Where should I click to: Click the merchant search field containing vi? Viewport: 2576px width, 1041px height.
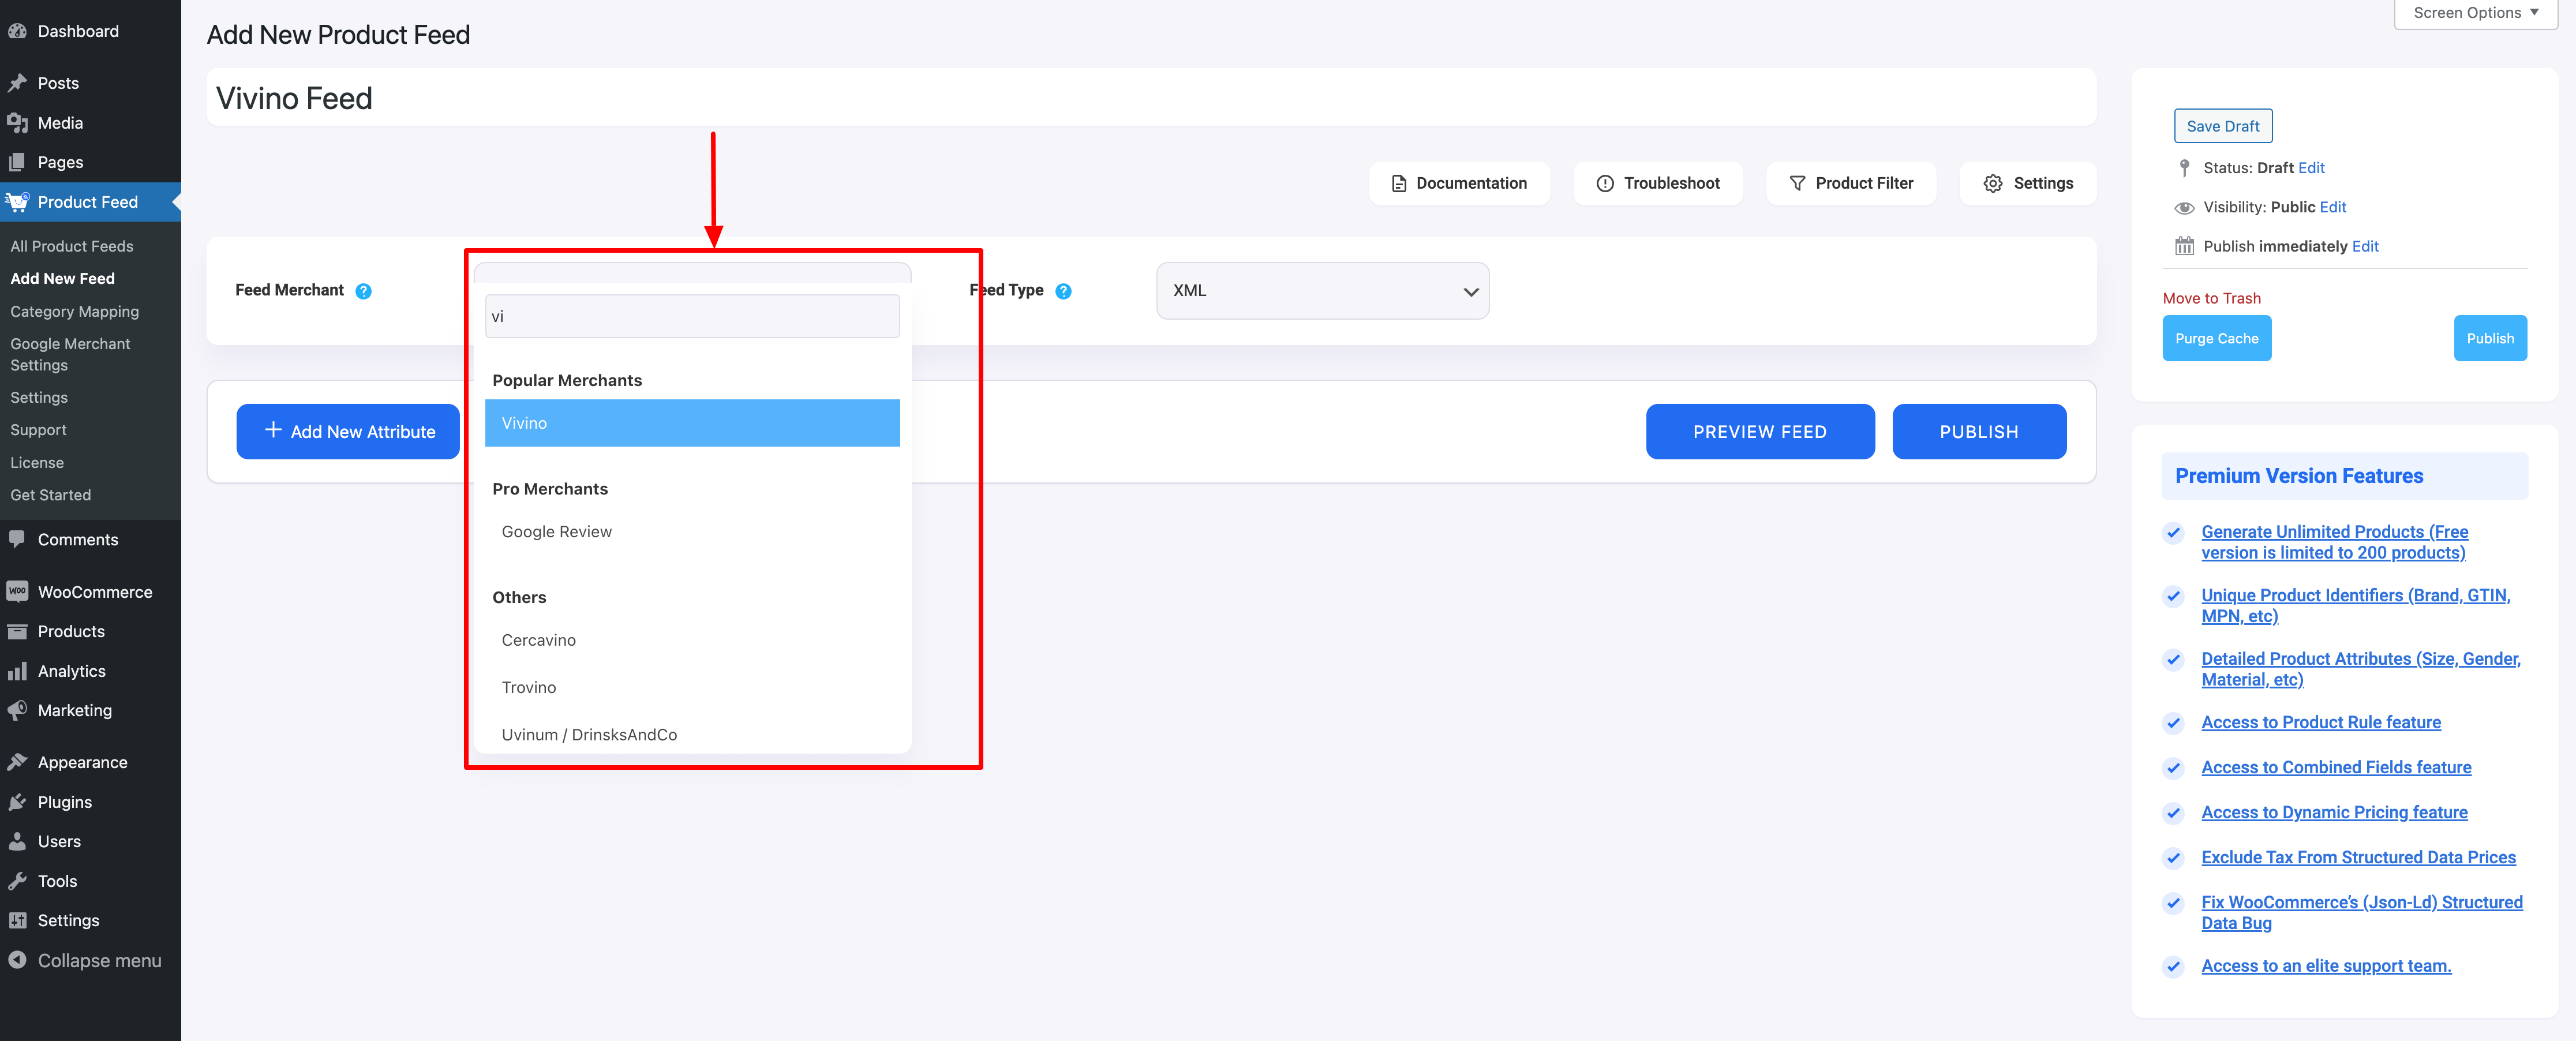pyautogui.click(x=692, y=317)
